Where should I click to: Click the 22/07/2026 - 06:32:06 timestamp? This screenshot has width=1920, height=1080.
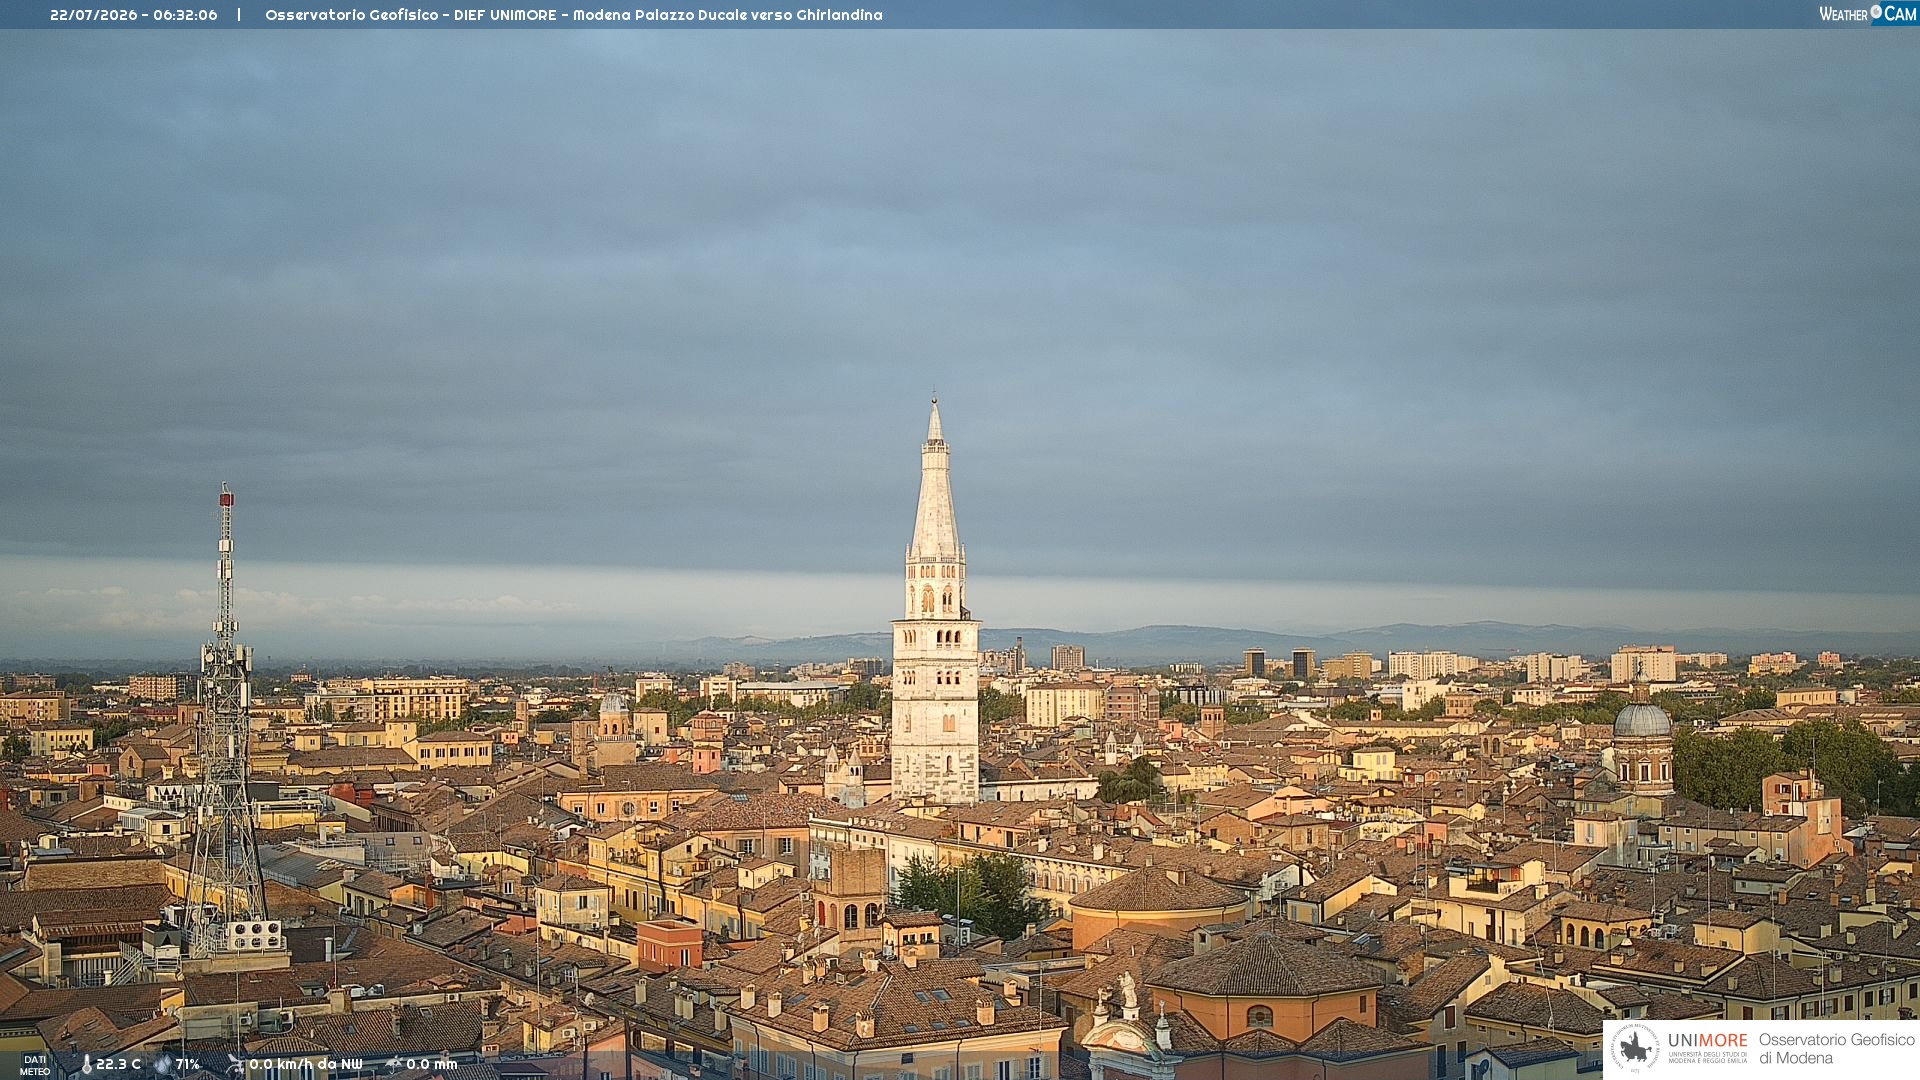coord(134,15)
